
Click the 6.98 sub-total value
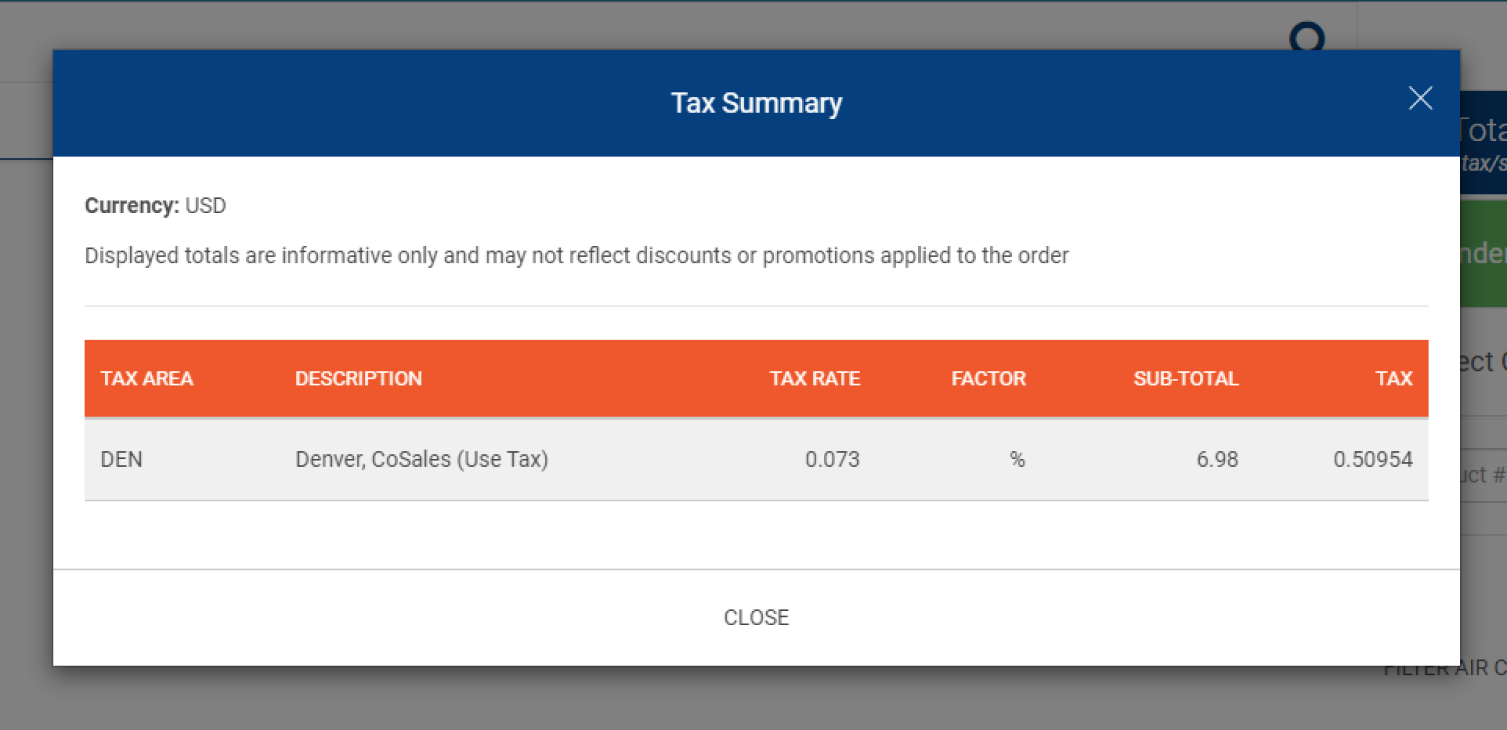click(x=1218, y=459)
